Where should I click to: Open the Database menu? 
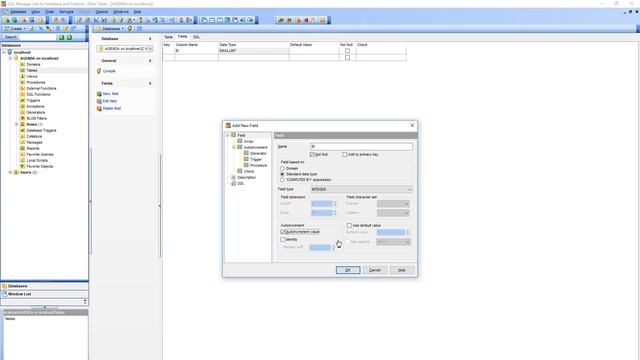[x=18, y=12]
